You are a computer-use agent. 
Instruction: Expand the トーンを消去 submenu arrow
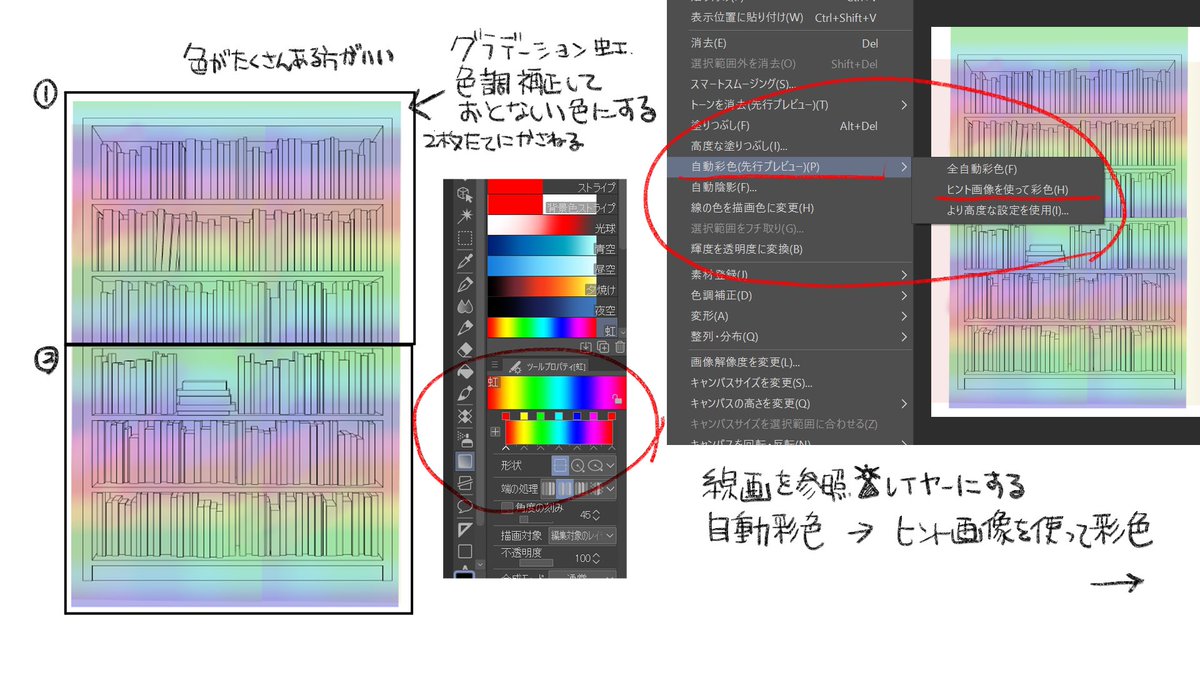904,105
